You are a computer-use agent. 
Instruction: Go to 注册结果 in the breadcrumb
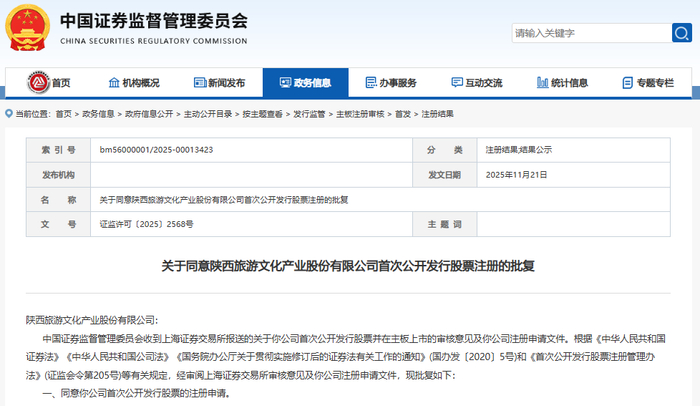click(x=438, y=114)
